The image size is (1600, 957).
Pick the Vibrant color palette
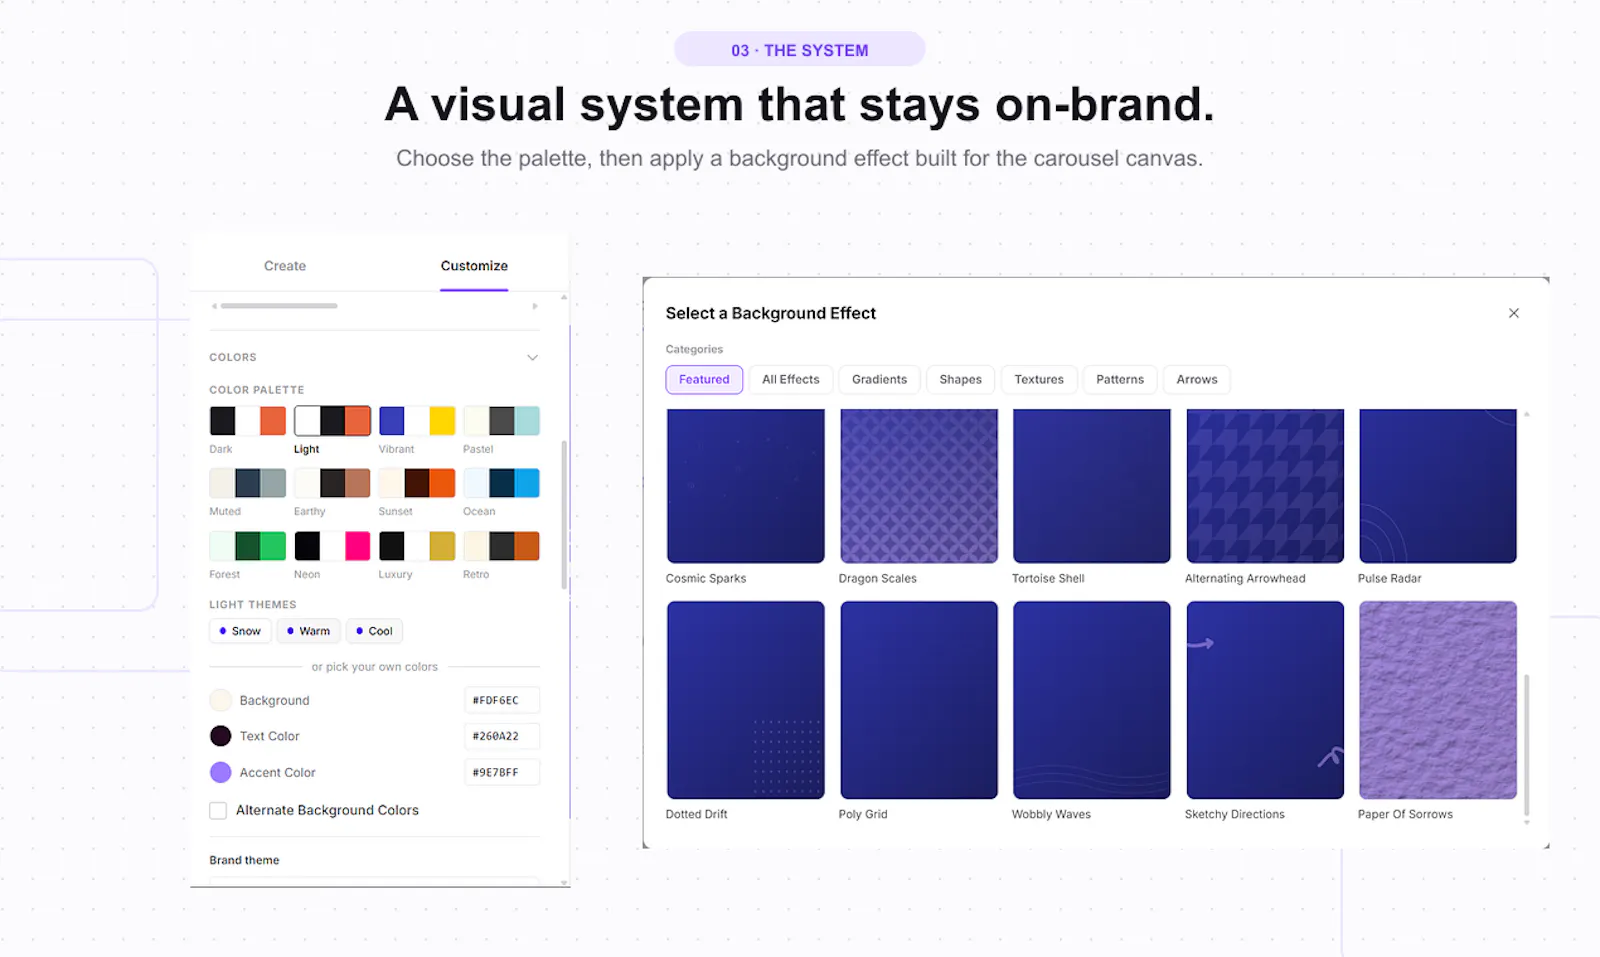[417, 421]
